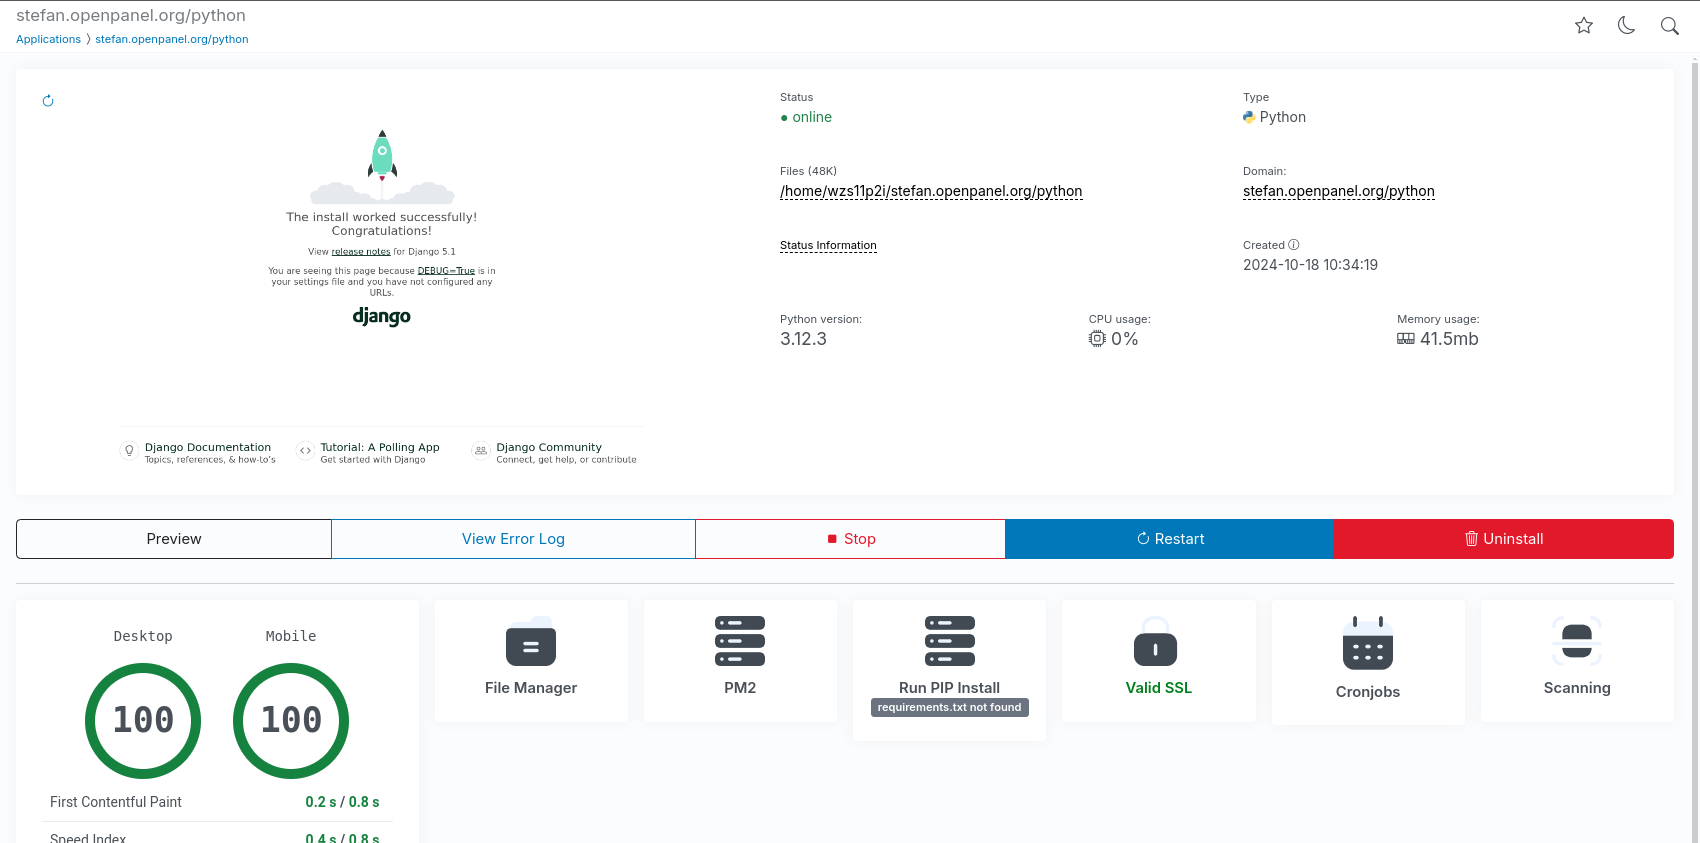Click the release notes link
Viewport: 1700px width, 843px height.
pos(361,252)
